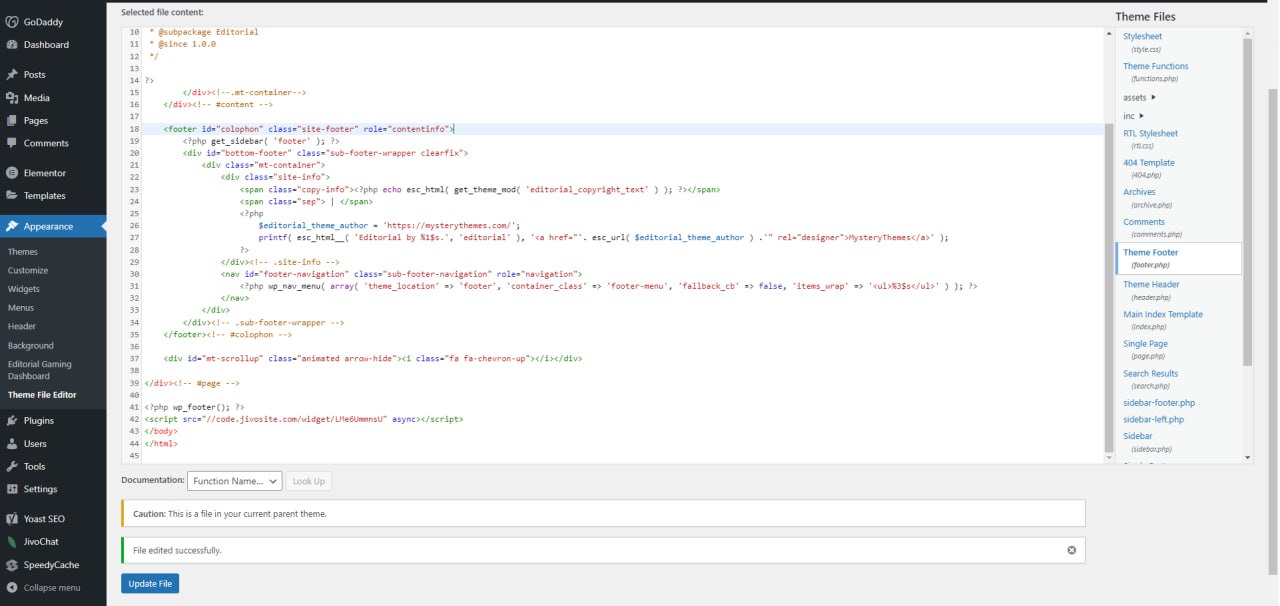Click the Elementor icon

(11, 173)
